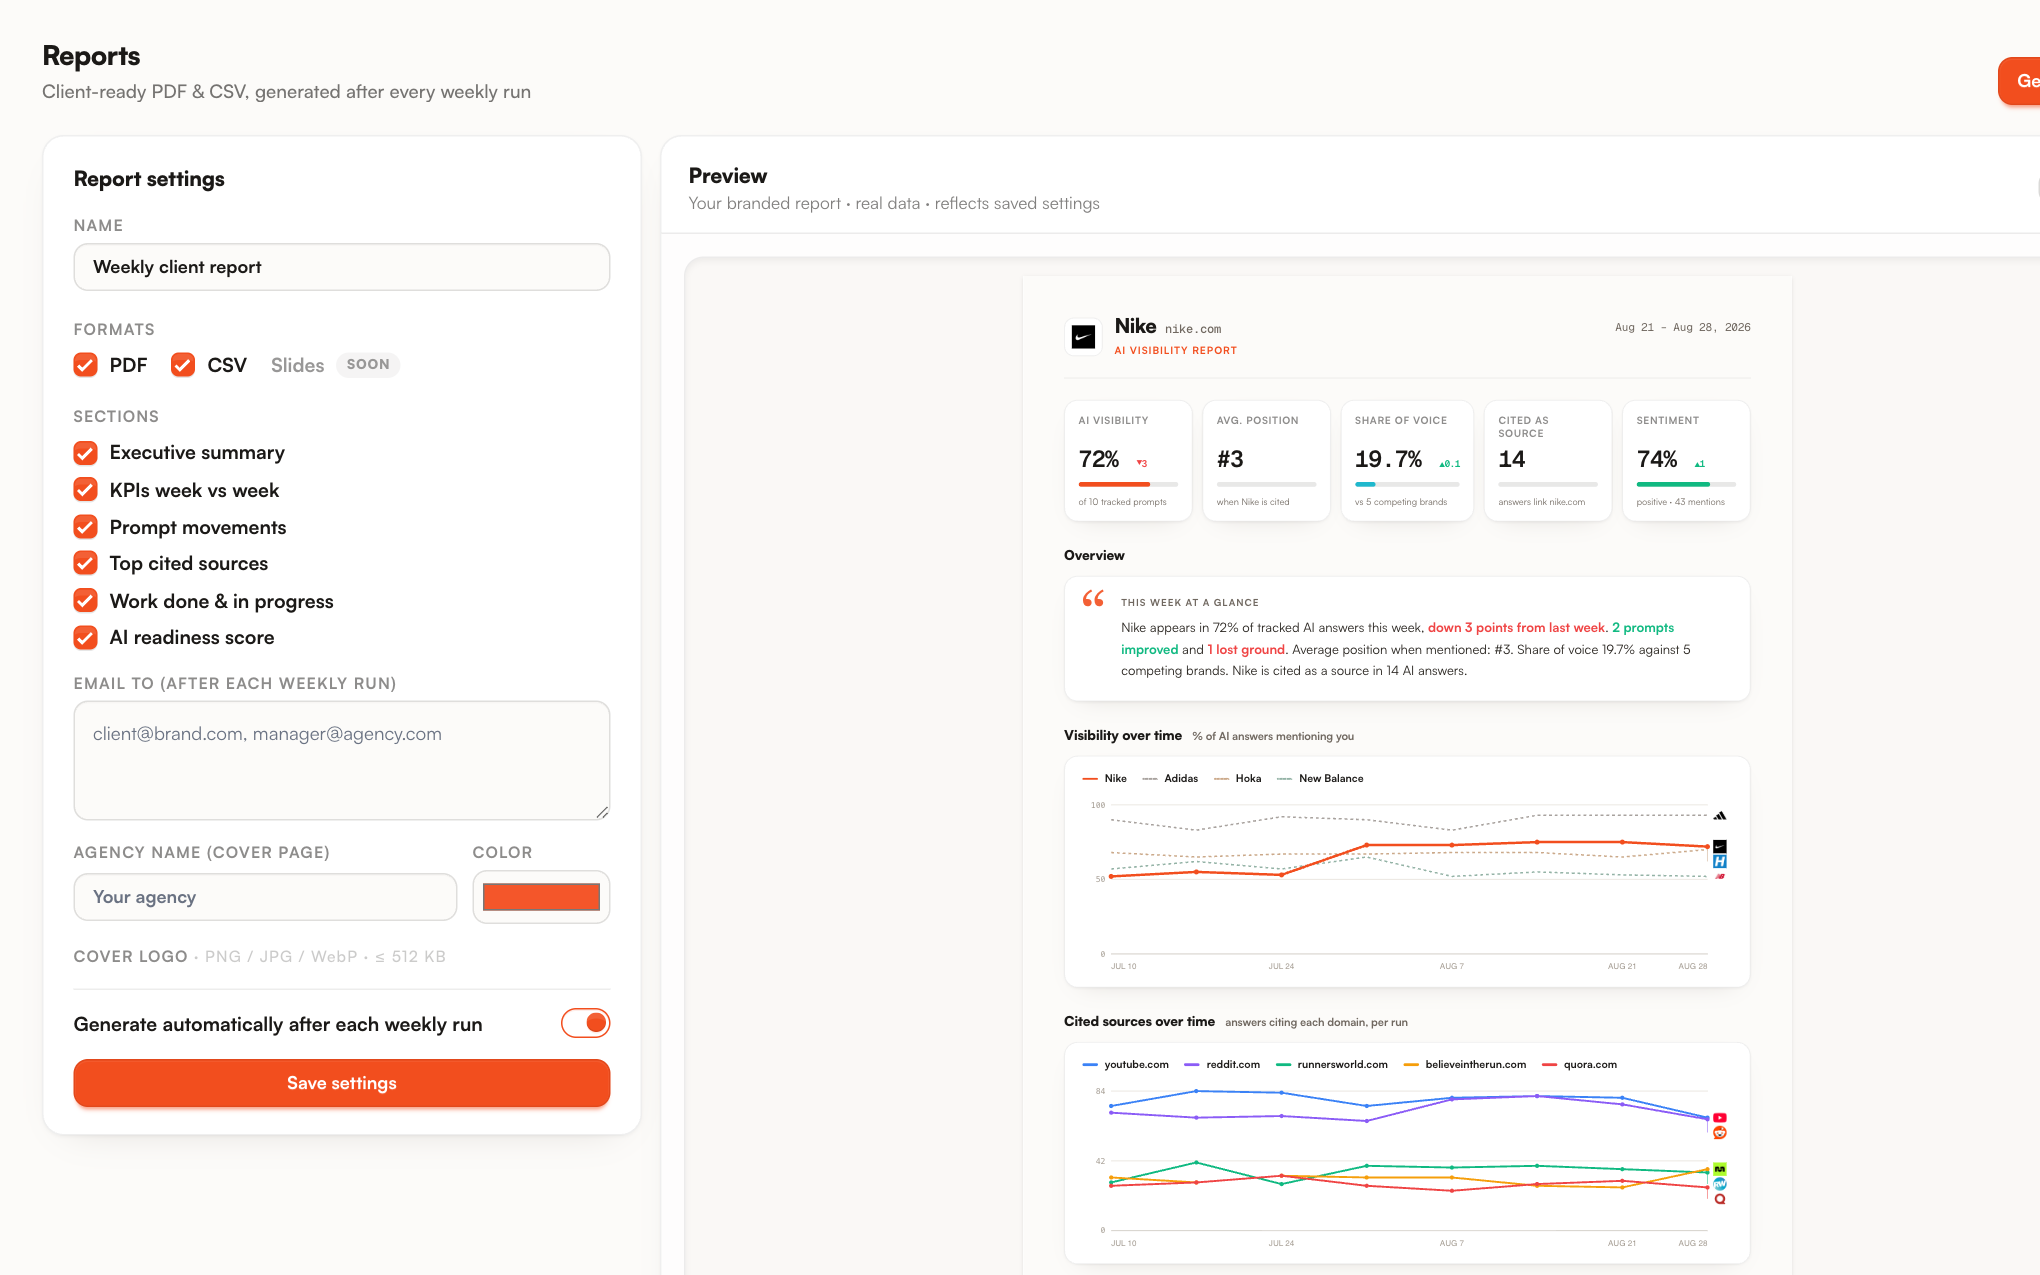2040x1275 pixels.
Task: Click the believeintherun.com legend entry
Action: click(1465, 1064)
